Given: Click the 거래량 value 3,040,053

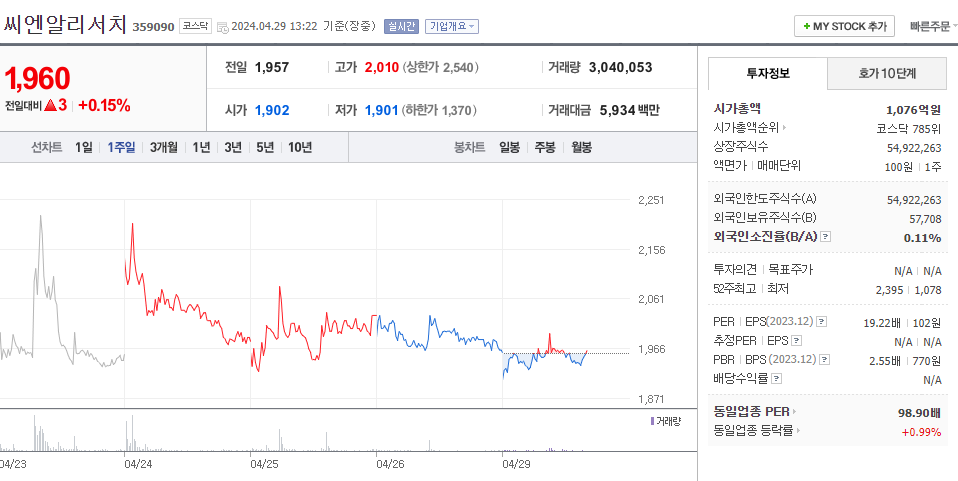Looking at the screenshot, I should (620, 67).
